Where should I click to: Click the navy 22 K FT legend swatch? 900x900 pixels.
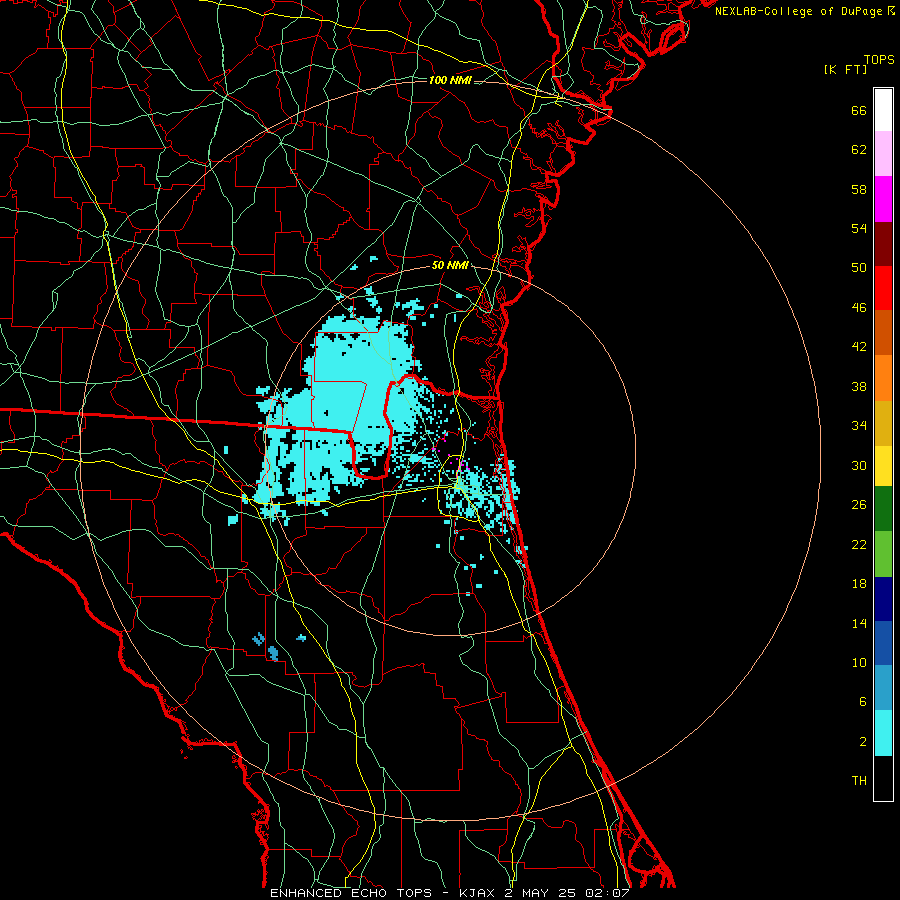pyautogui.click(x=883, y=599)
